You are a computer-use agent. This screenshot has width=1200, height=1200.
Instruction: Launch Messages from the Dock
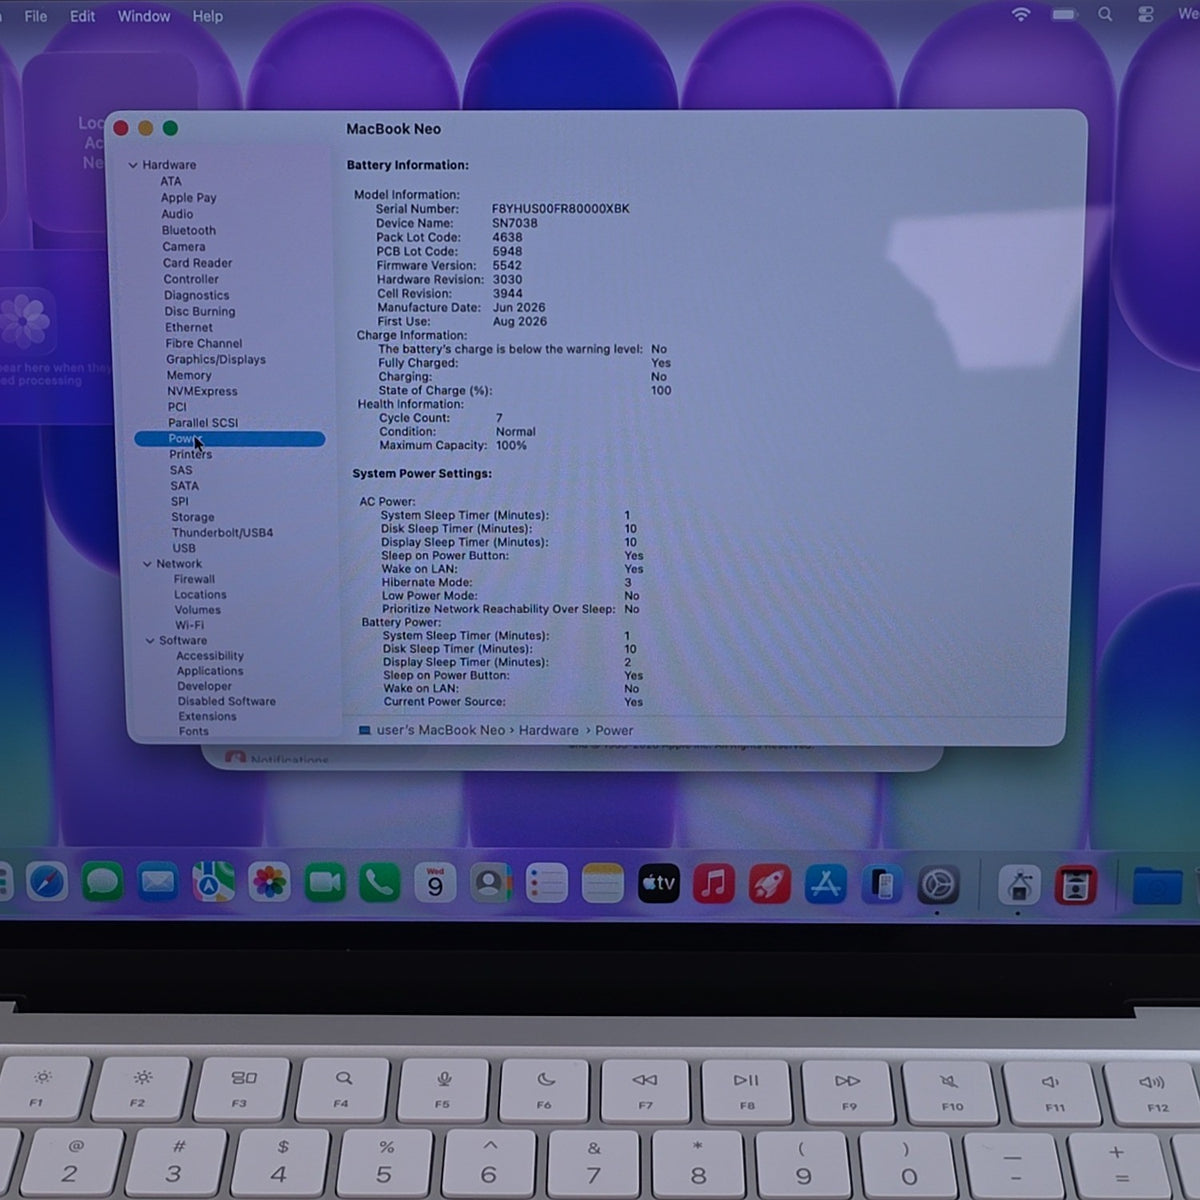tap(102, 883)
